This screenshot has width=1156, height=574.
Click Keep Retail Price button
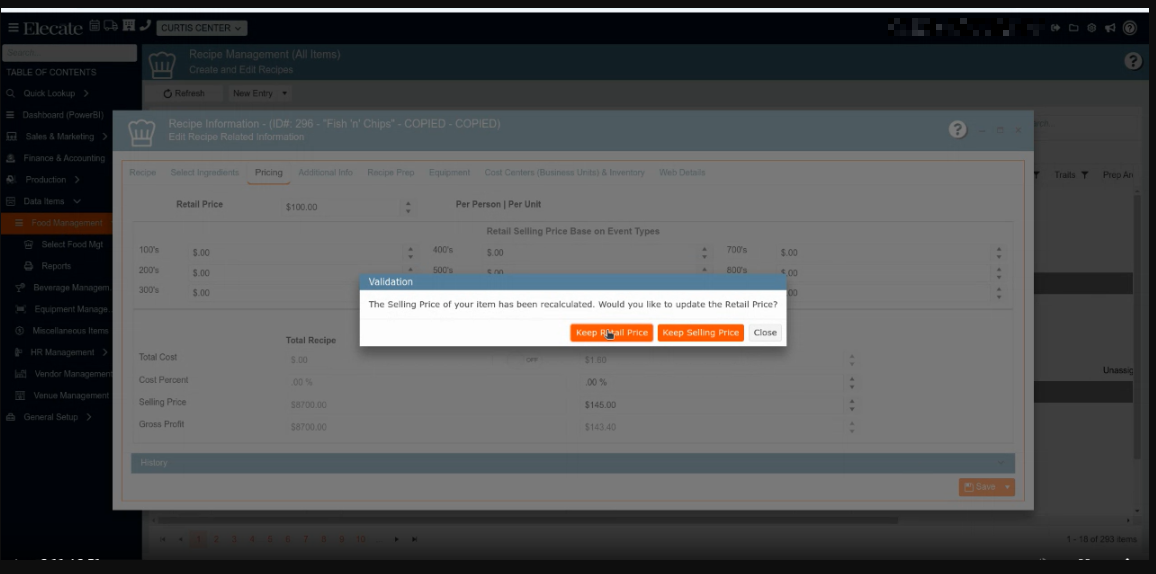(x=611, y=333)
